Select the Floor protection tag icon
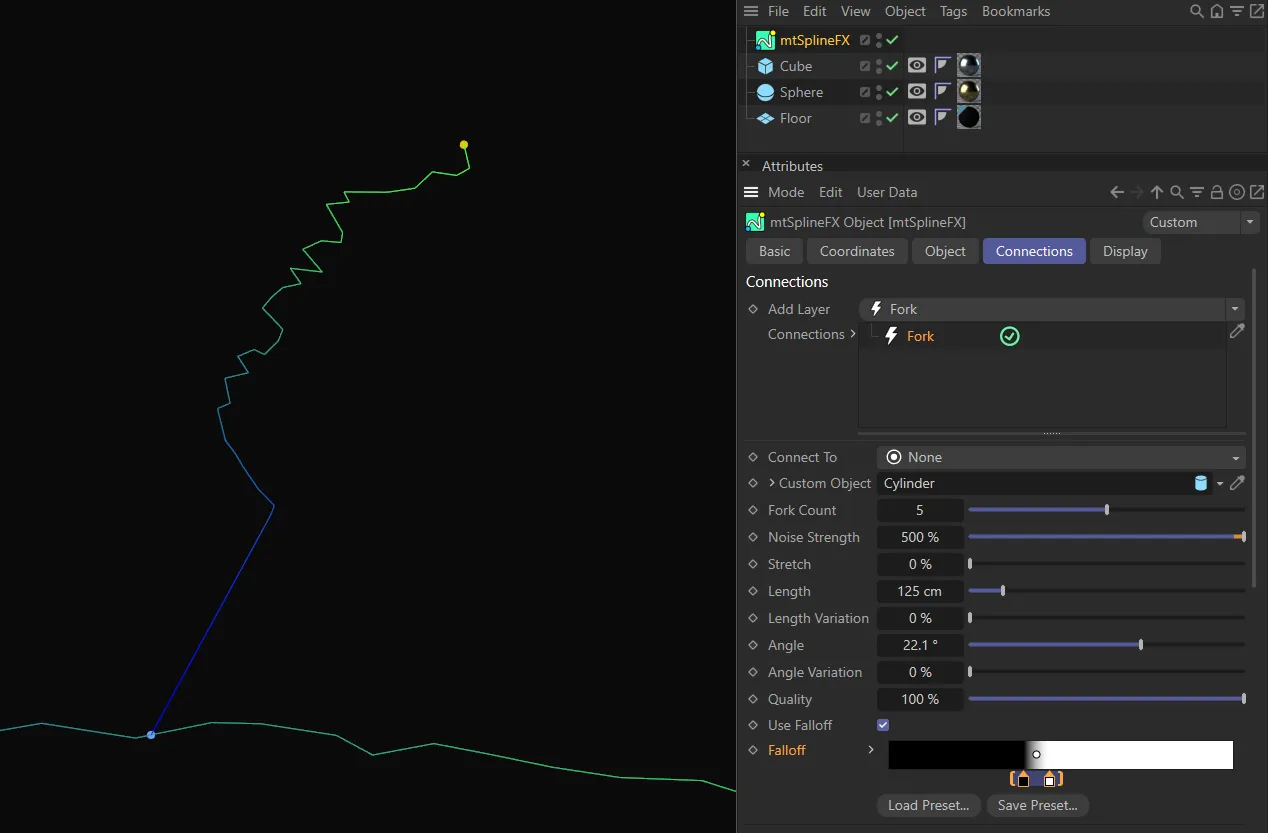The width and height of the screenshot is (1268, 833). [942, 118]
